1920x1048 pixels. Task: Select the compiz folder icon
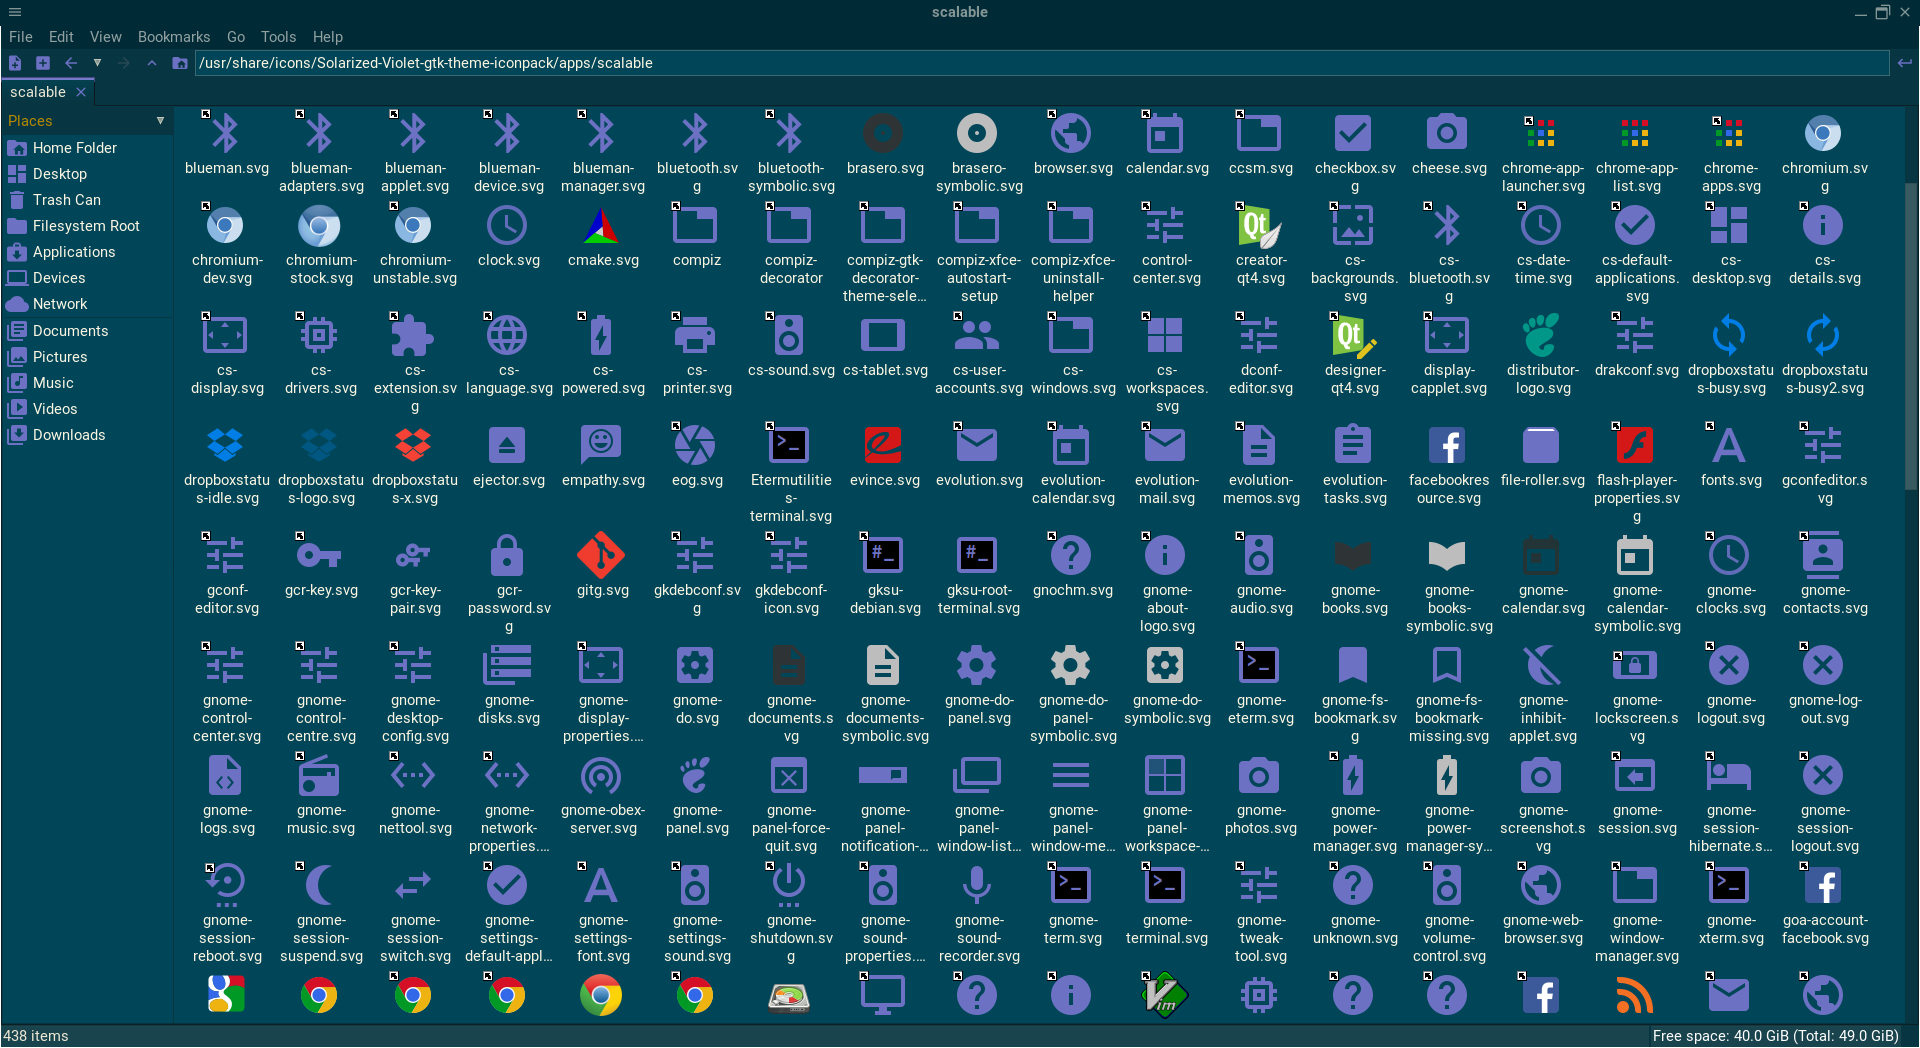(696, 226)
